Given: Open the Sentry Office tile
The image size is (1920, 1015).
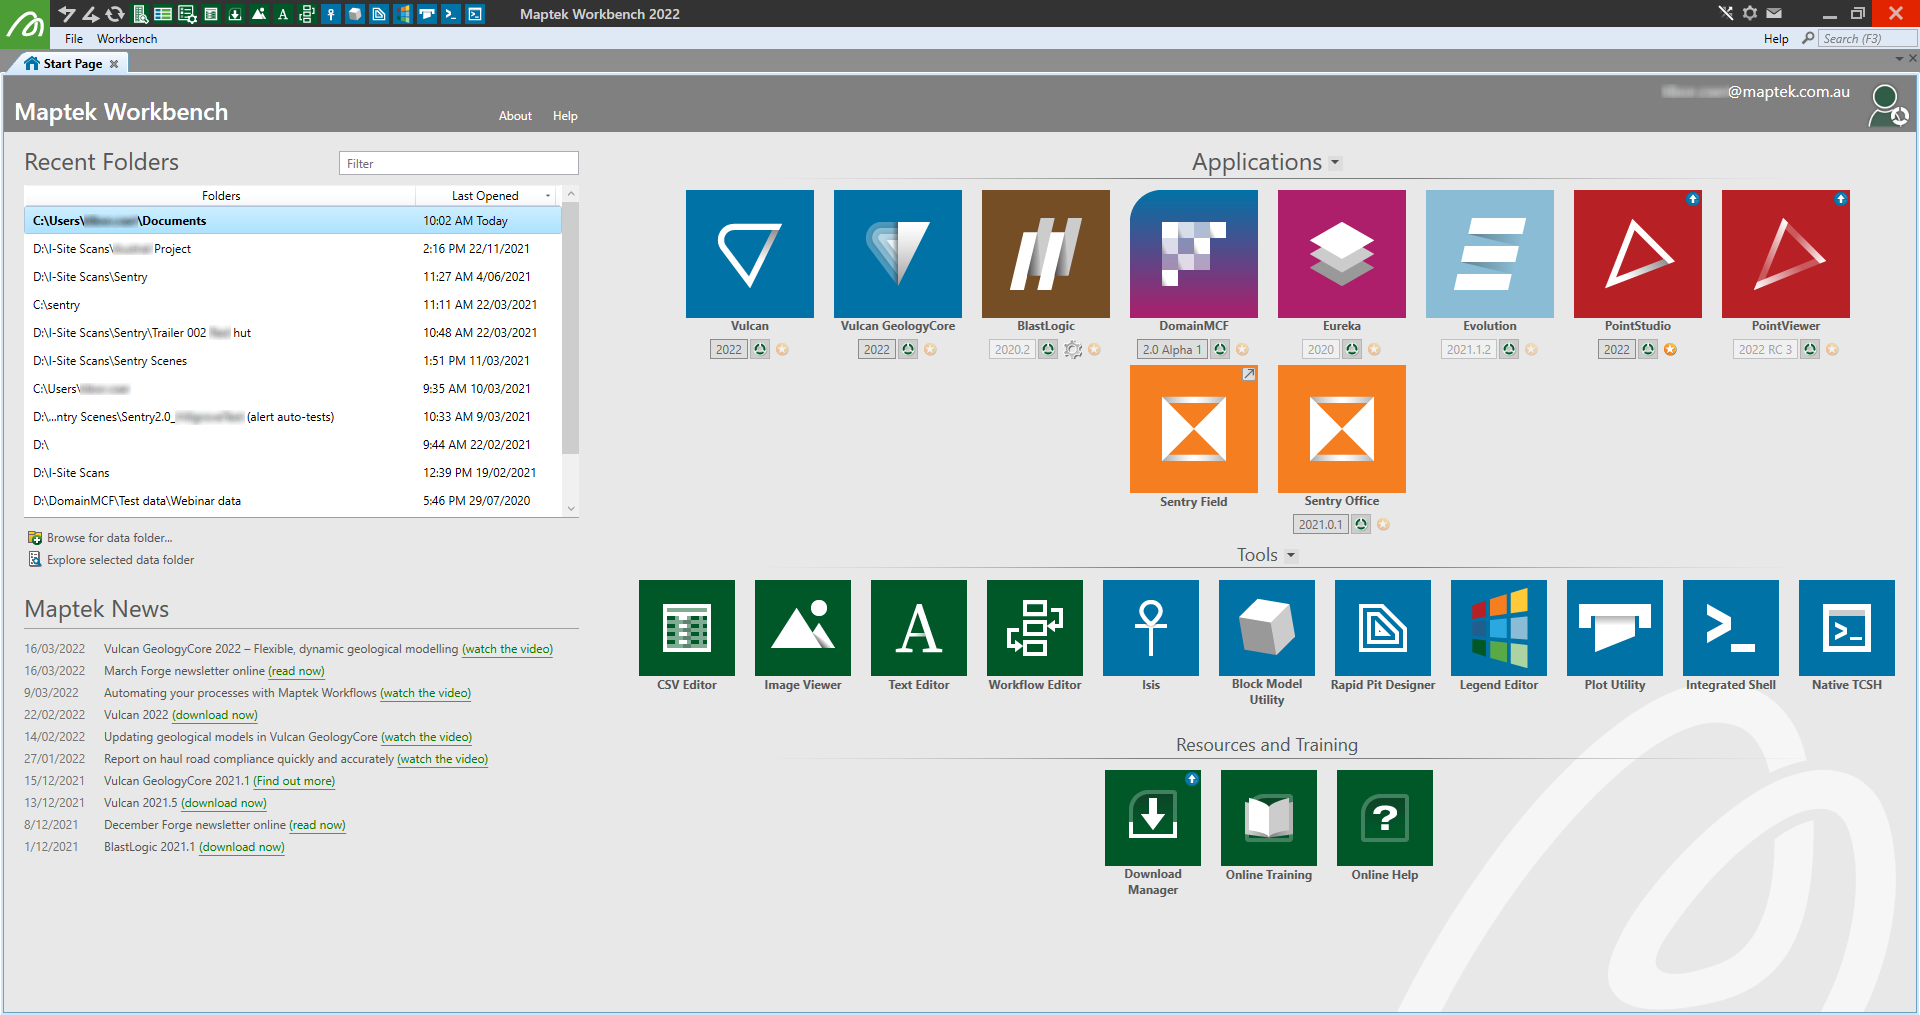Looking at the screenshot, I should coord(1341,429).
